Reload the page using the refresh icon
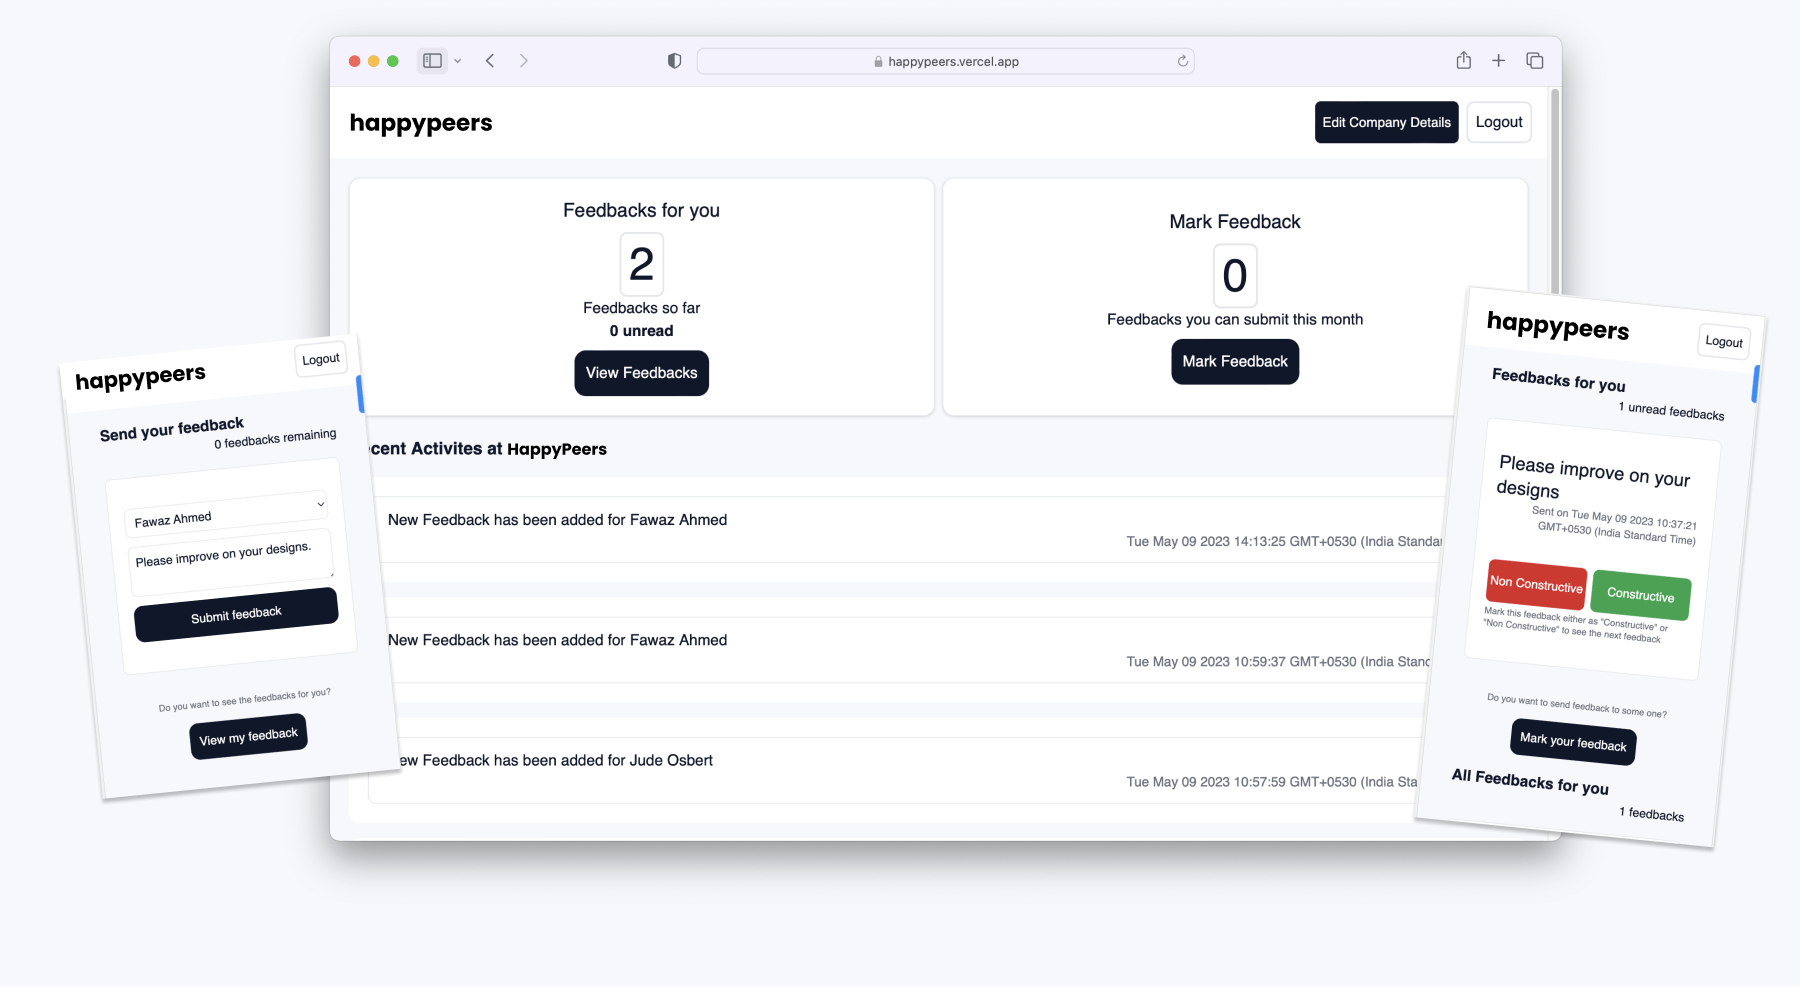The height and width of the screenshot is (987, 1801). (1182, 61)
